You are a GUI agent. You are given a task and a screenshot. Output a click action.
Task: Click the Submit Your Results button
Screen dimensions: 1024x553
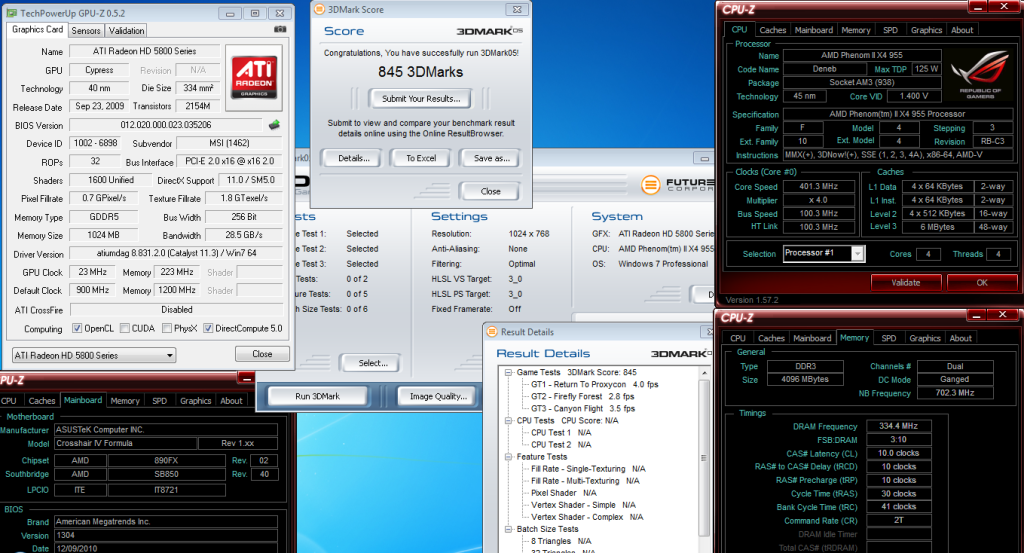tap(420, 98)
